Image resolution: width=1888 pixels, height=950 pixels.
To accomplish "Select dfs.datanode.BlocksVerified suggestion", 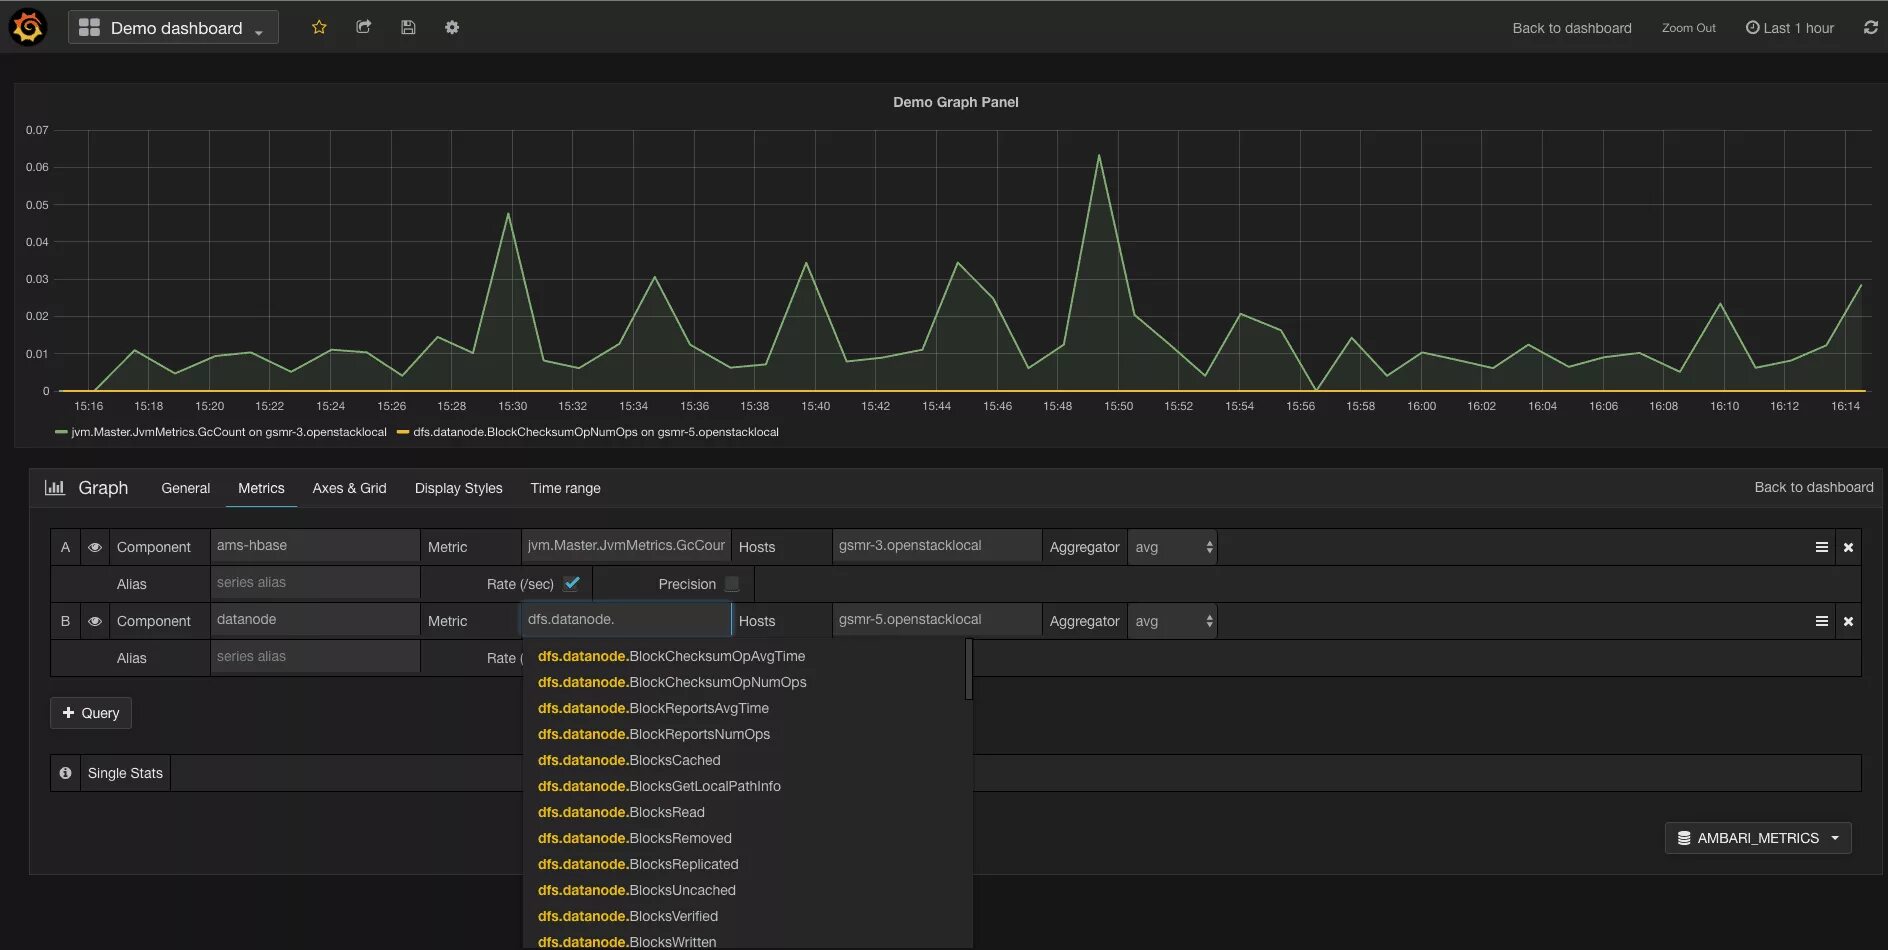I will (x=628, y=916).
